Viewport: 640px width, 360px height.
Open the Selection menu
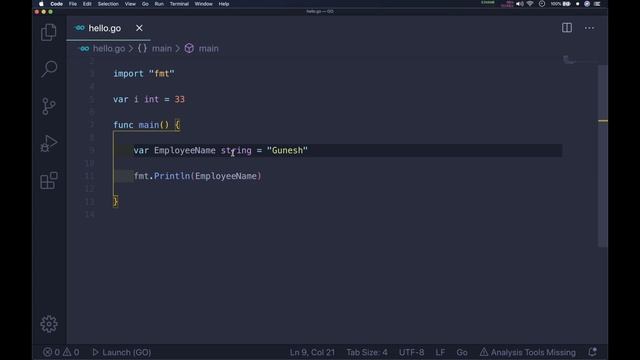pos(108,4)
